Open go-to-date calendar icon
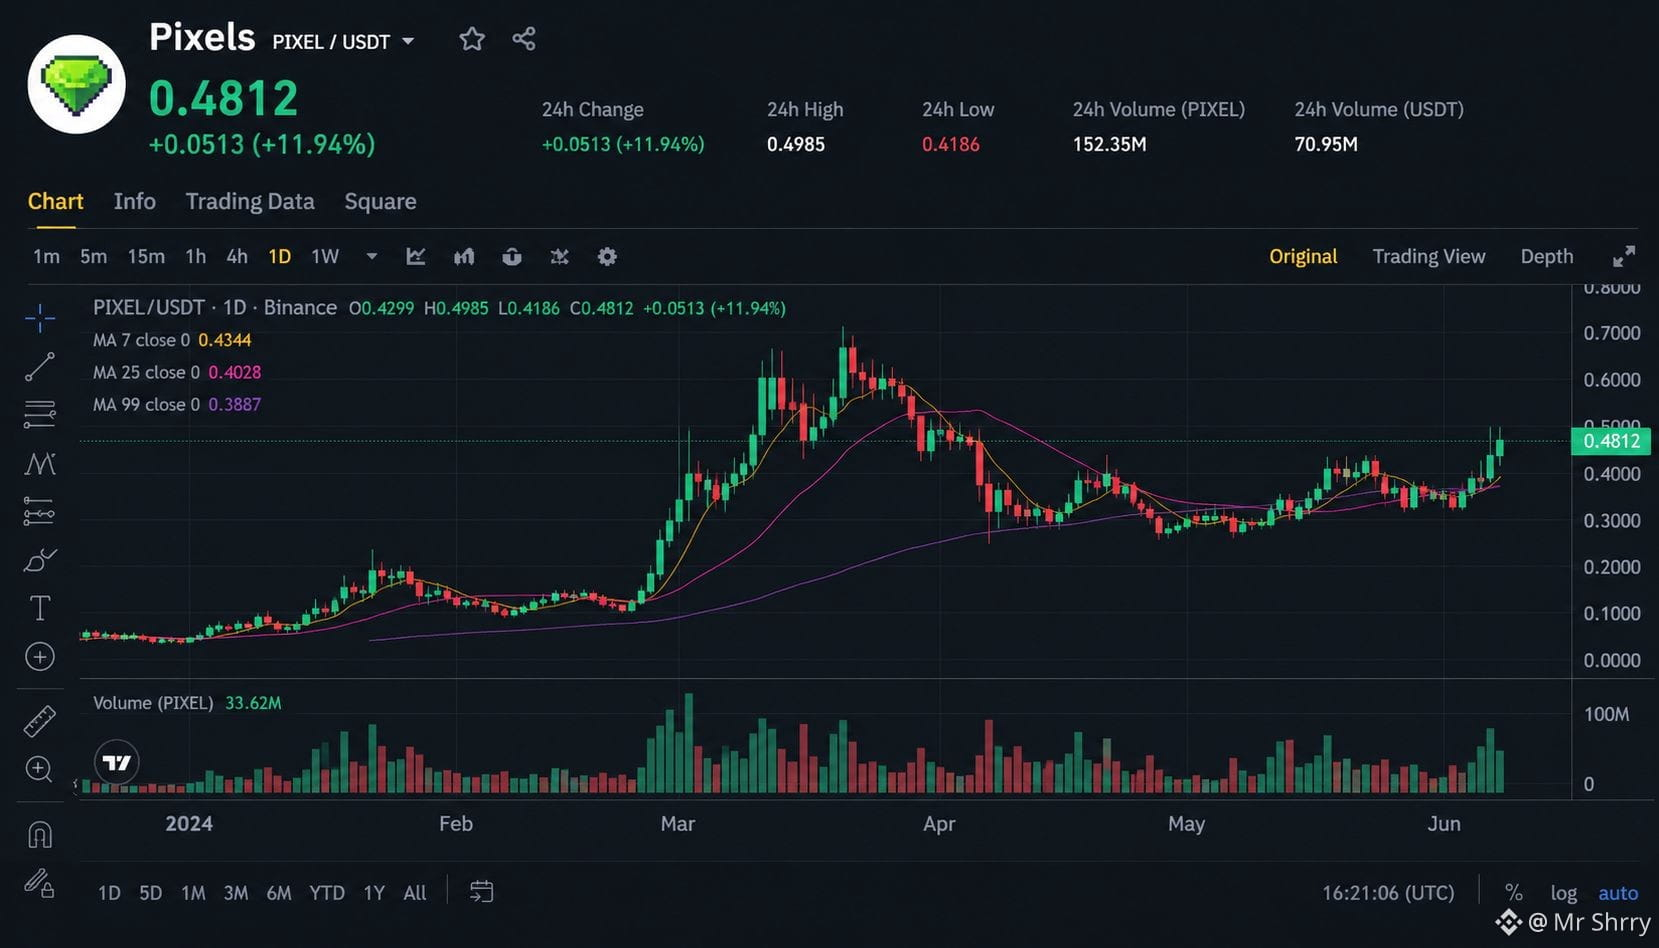 click(482, 892)
